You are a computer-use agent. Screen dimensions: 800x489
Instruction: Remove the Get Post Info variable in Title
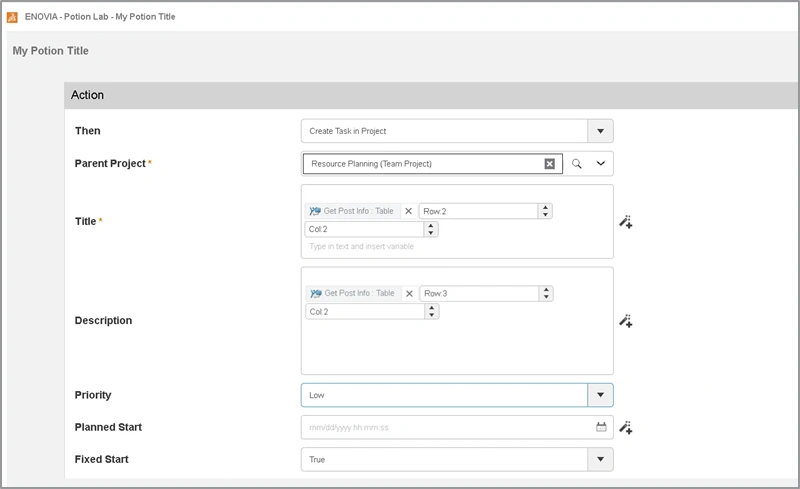(408, 211)
